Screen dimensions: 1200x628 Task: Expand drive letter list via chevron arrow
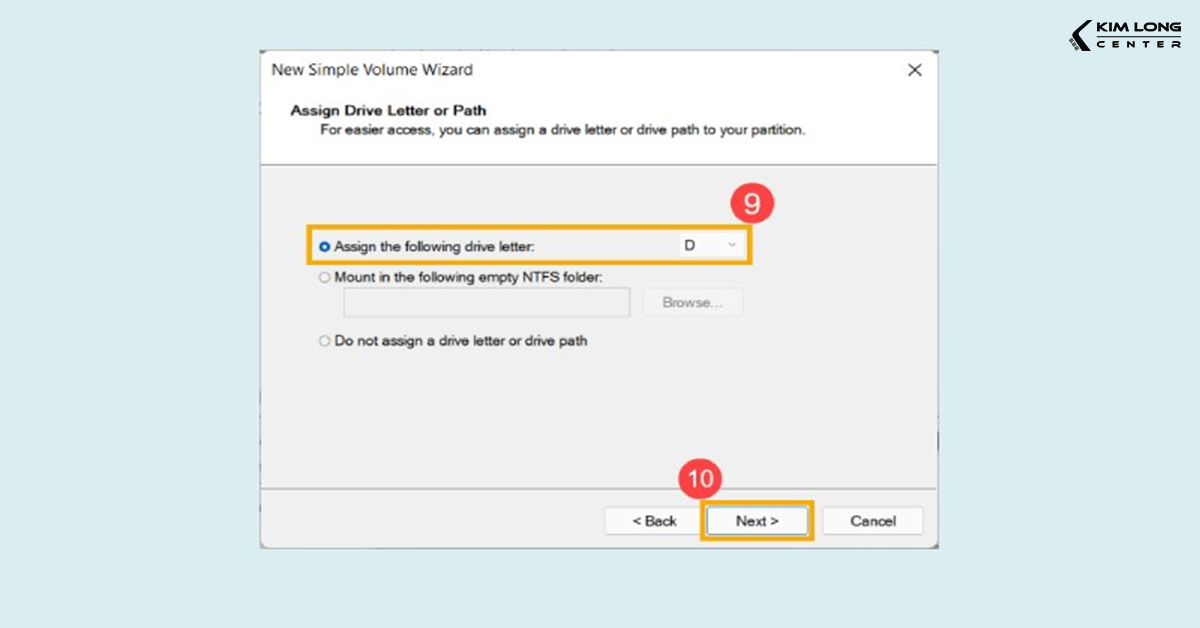[732, 246]
